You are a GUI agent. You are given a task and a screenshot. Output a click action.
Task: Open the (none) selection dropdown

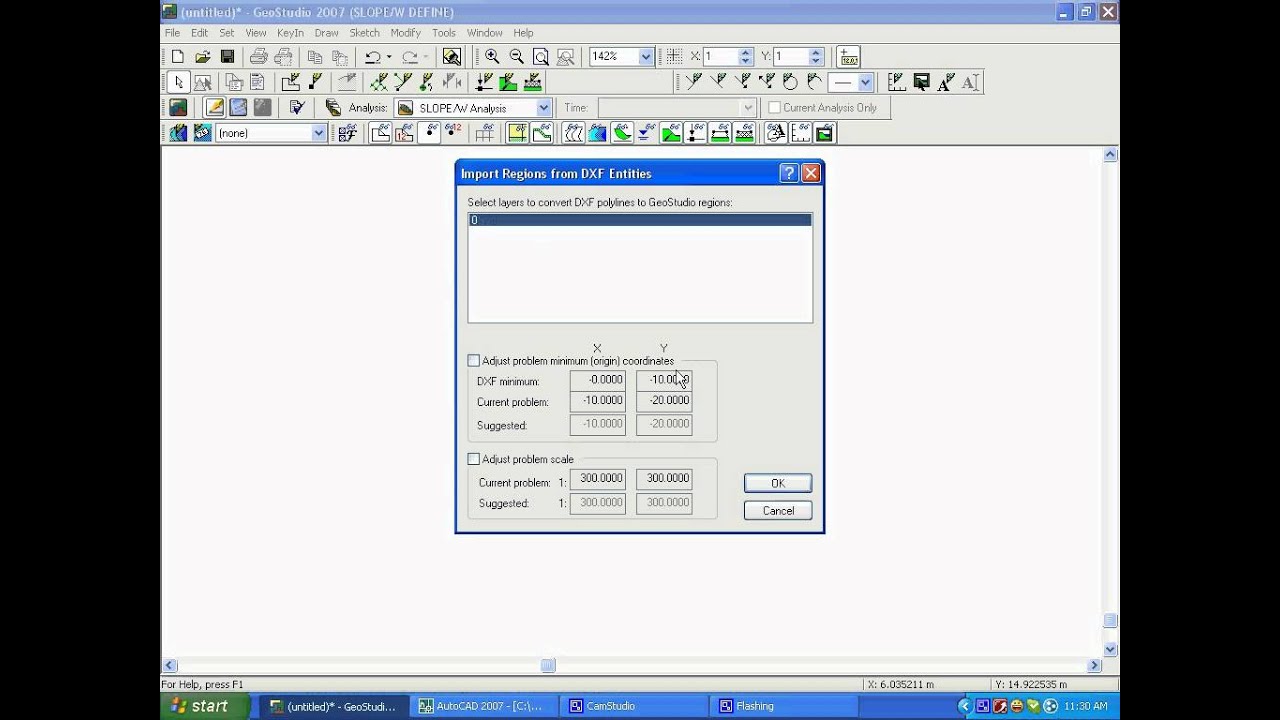coord(318,133)
